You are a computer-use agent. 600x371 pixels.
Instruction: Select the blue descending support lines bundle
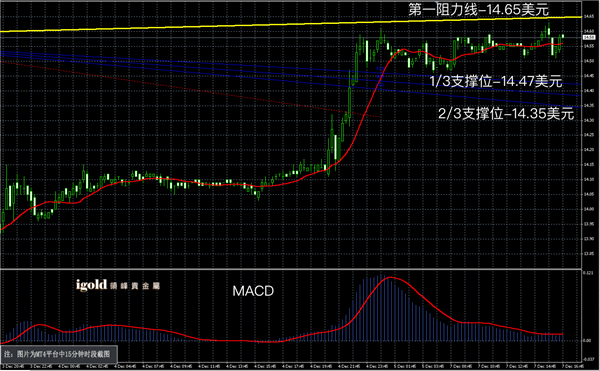coord(291,76)
